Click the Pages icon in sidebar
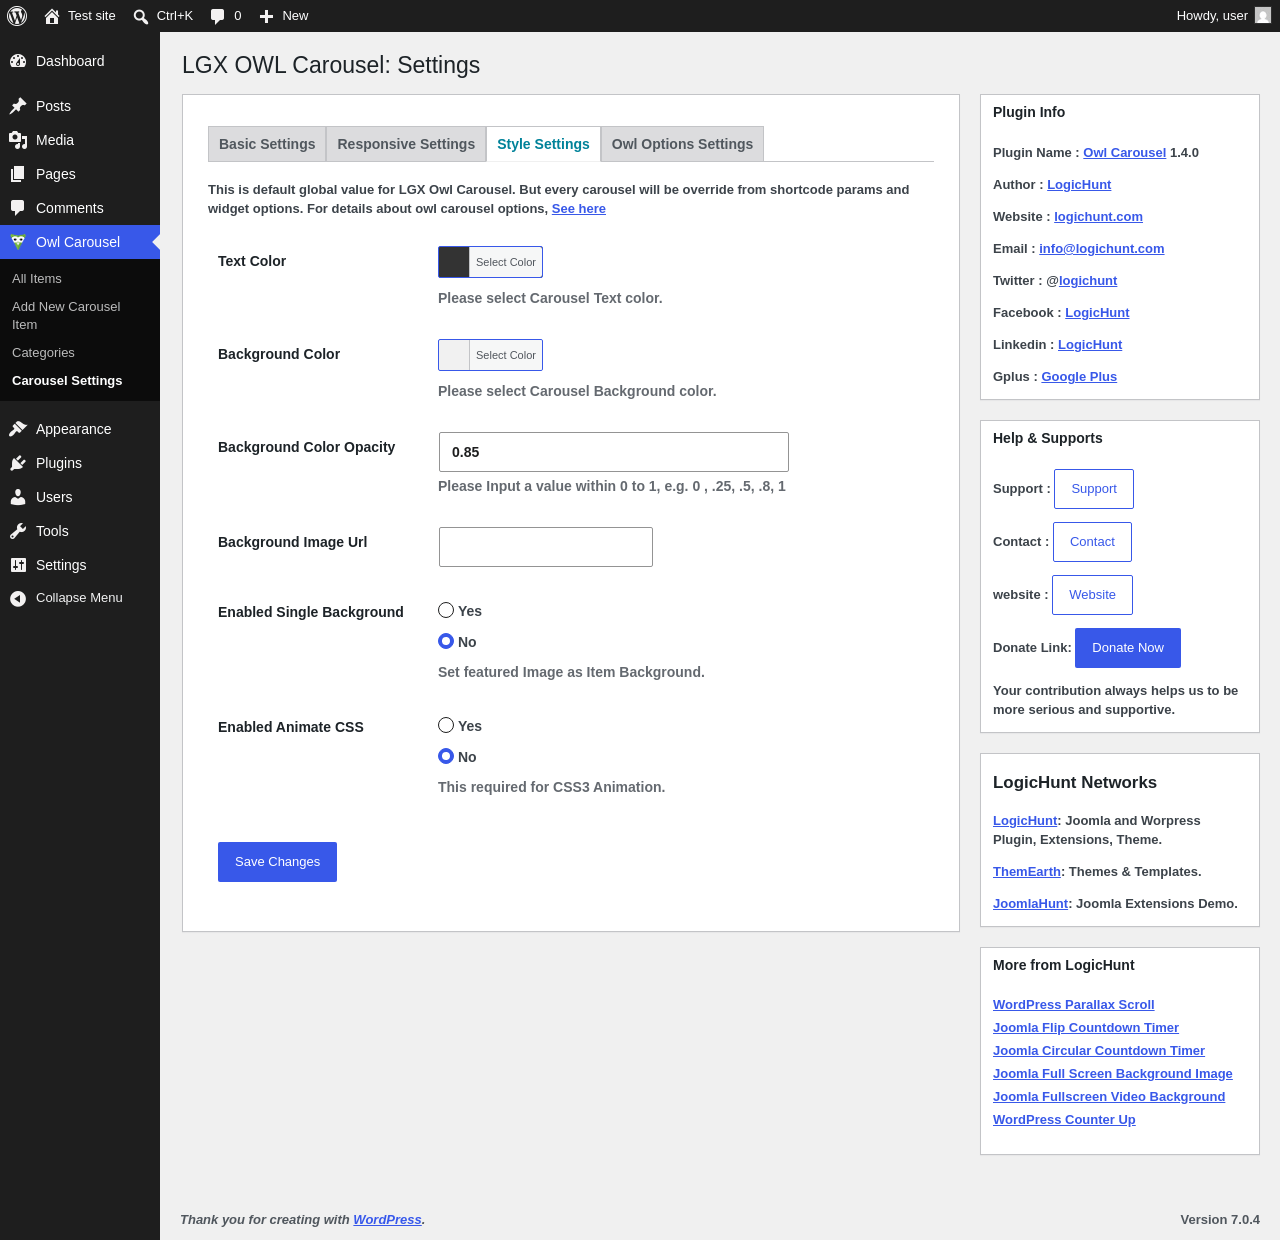 click(x=18, y=174)
